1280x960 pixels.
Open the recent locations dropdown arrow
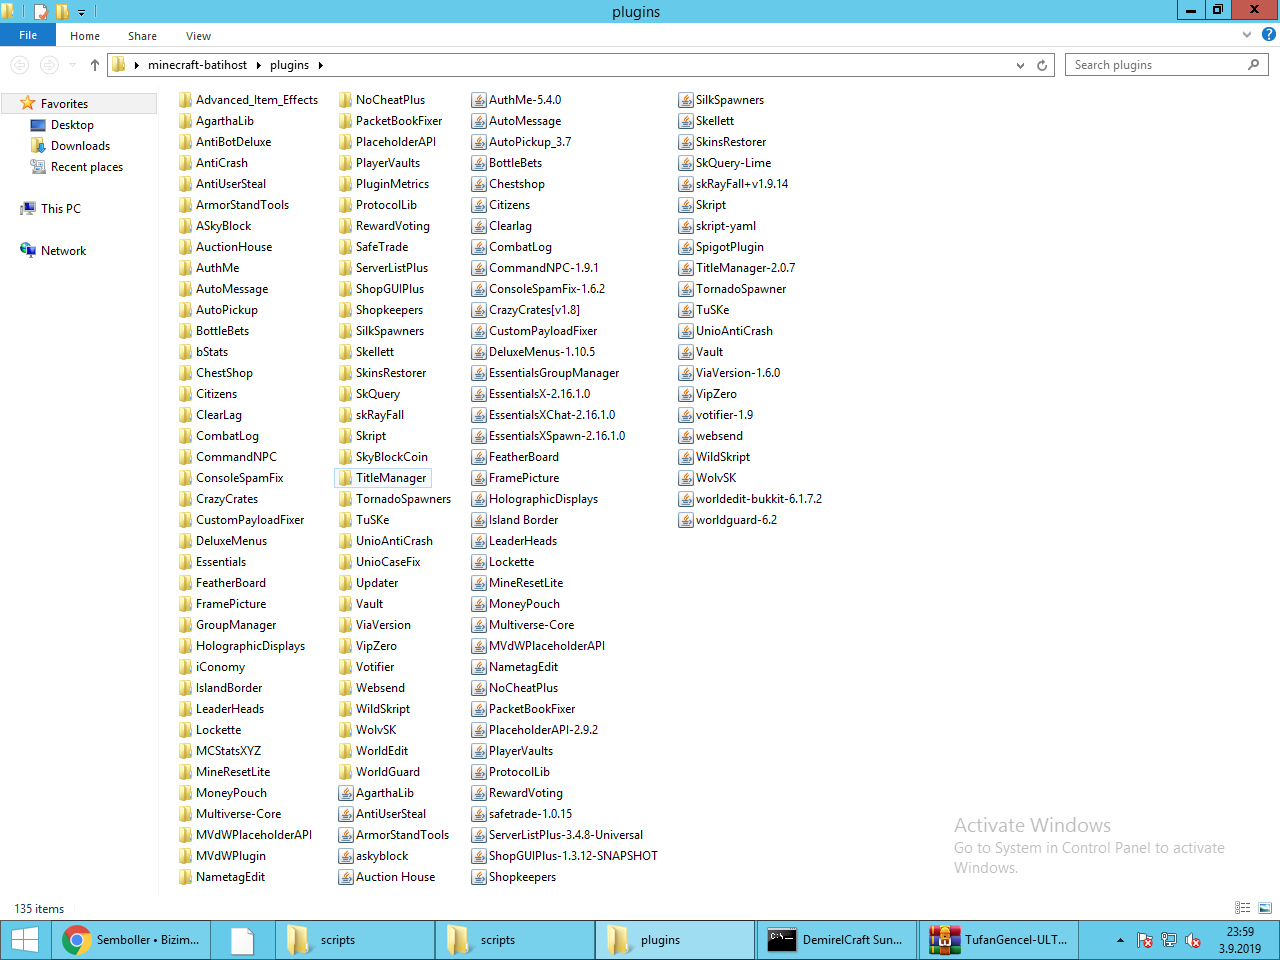(72, 65)
